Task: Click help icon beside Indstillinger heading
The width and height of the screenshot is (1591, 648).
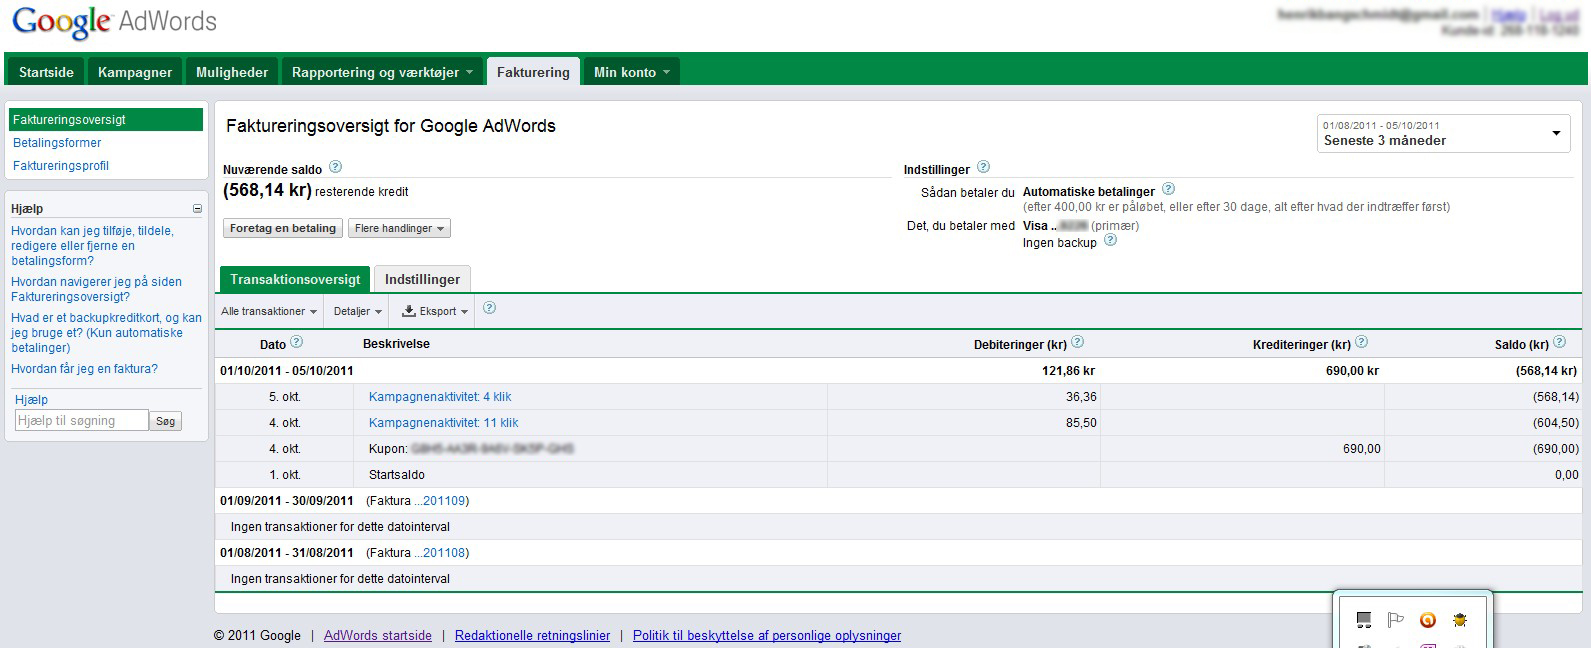Action: [983, 167]
